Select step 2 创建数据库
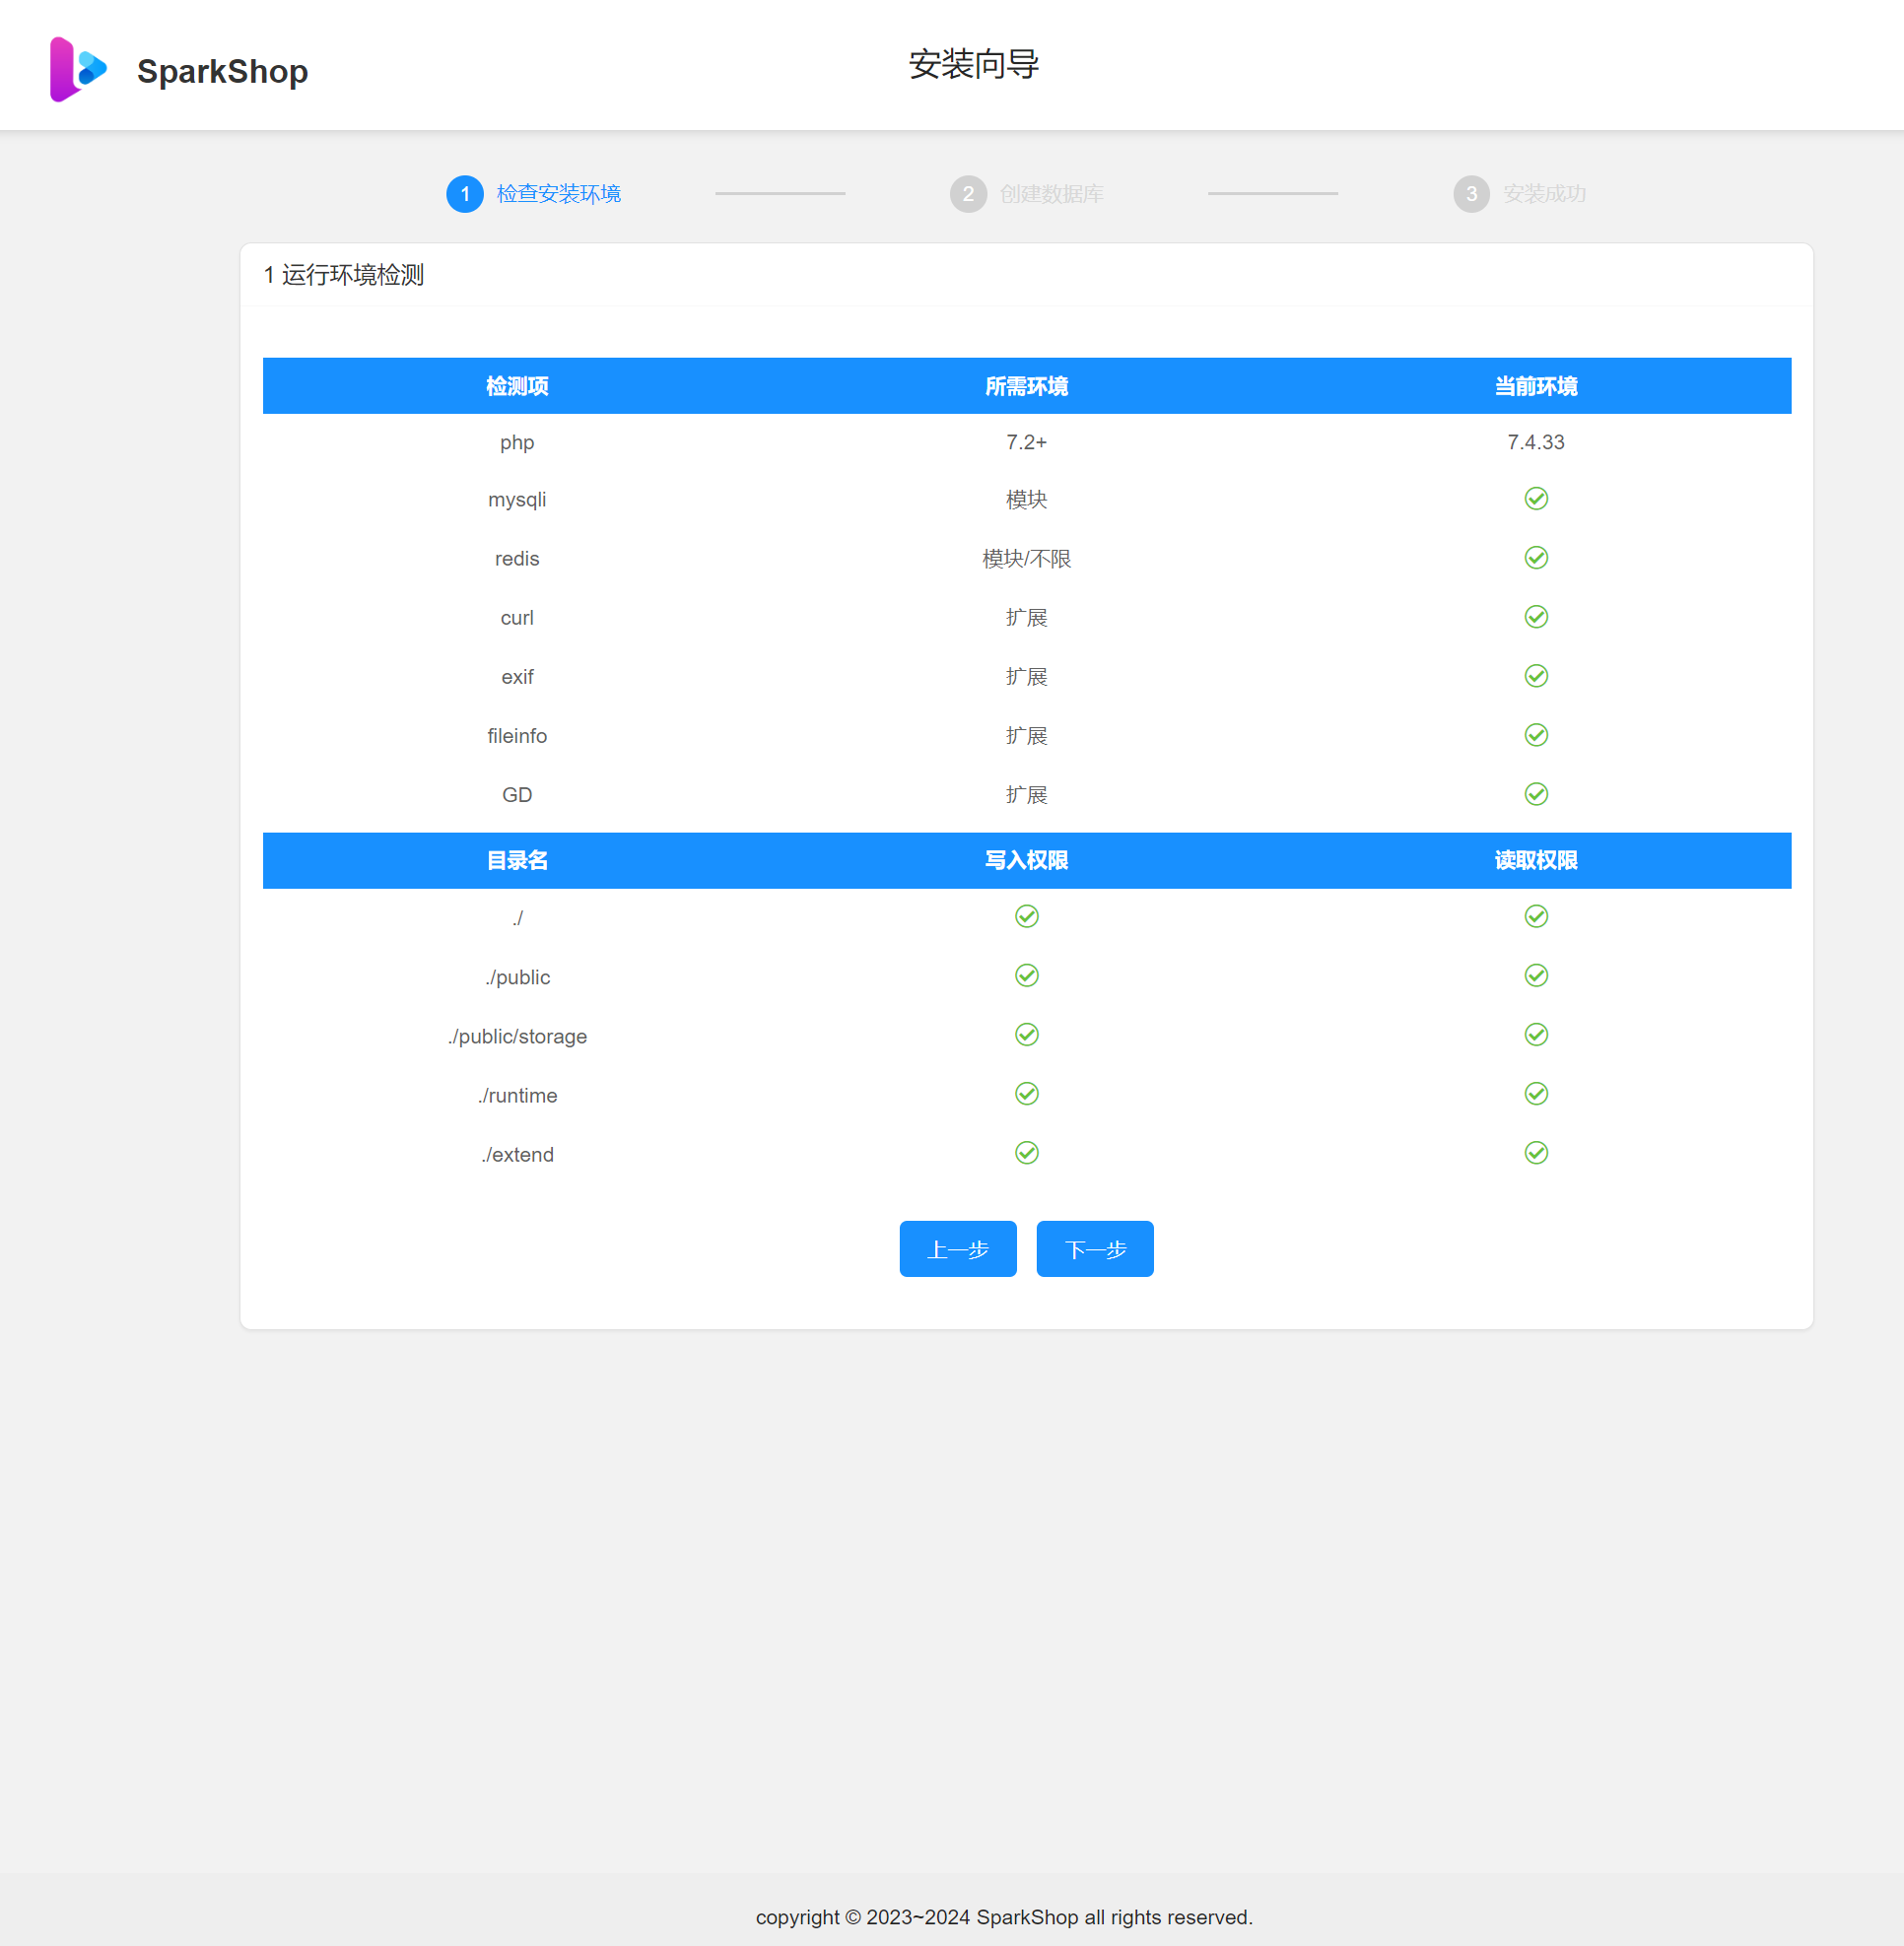Screen dimensions: 1904x1946 1050,194
